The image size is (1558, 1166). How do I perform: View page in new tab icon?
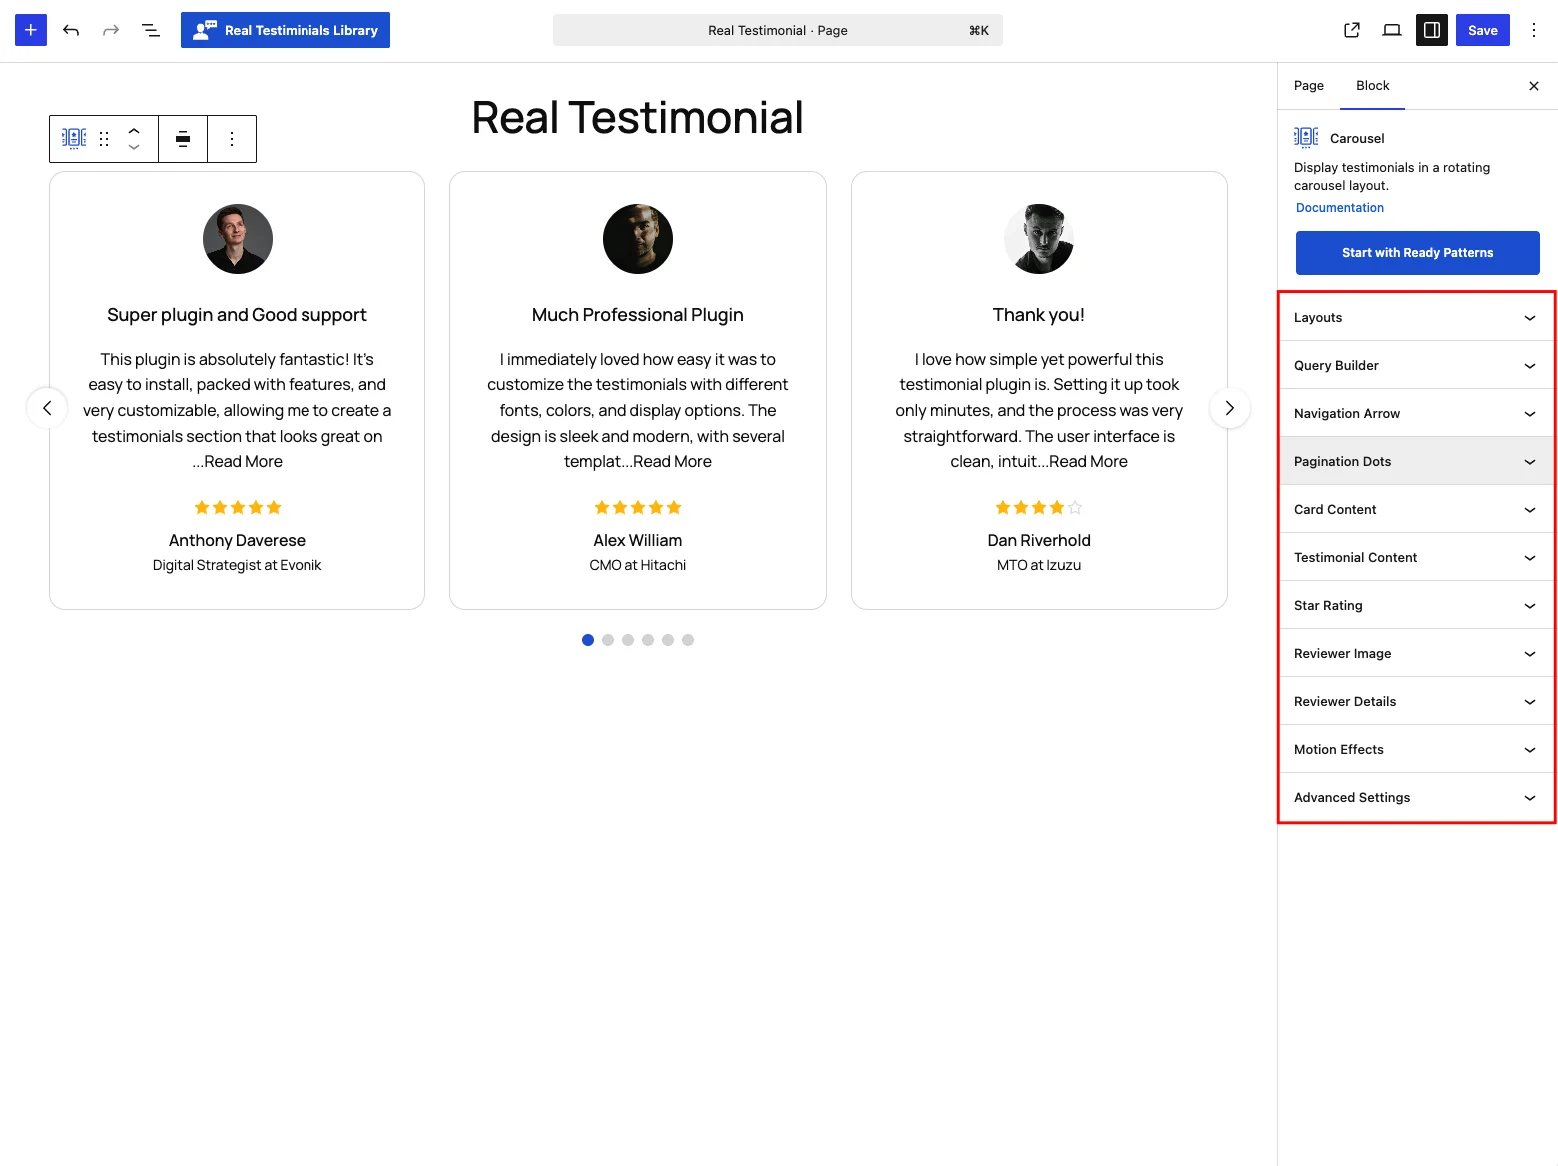click(x=1352, y=30)
